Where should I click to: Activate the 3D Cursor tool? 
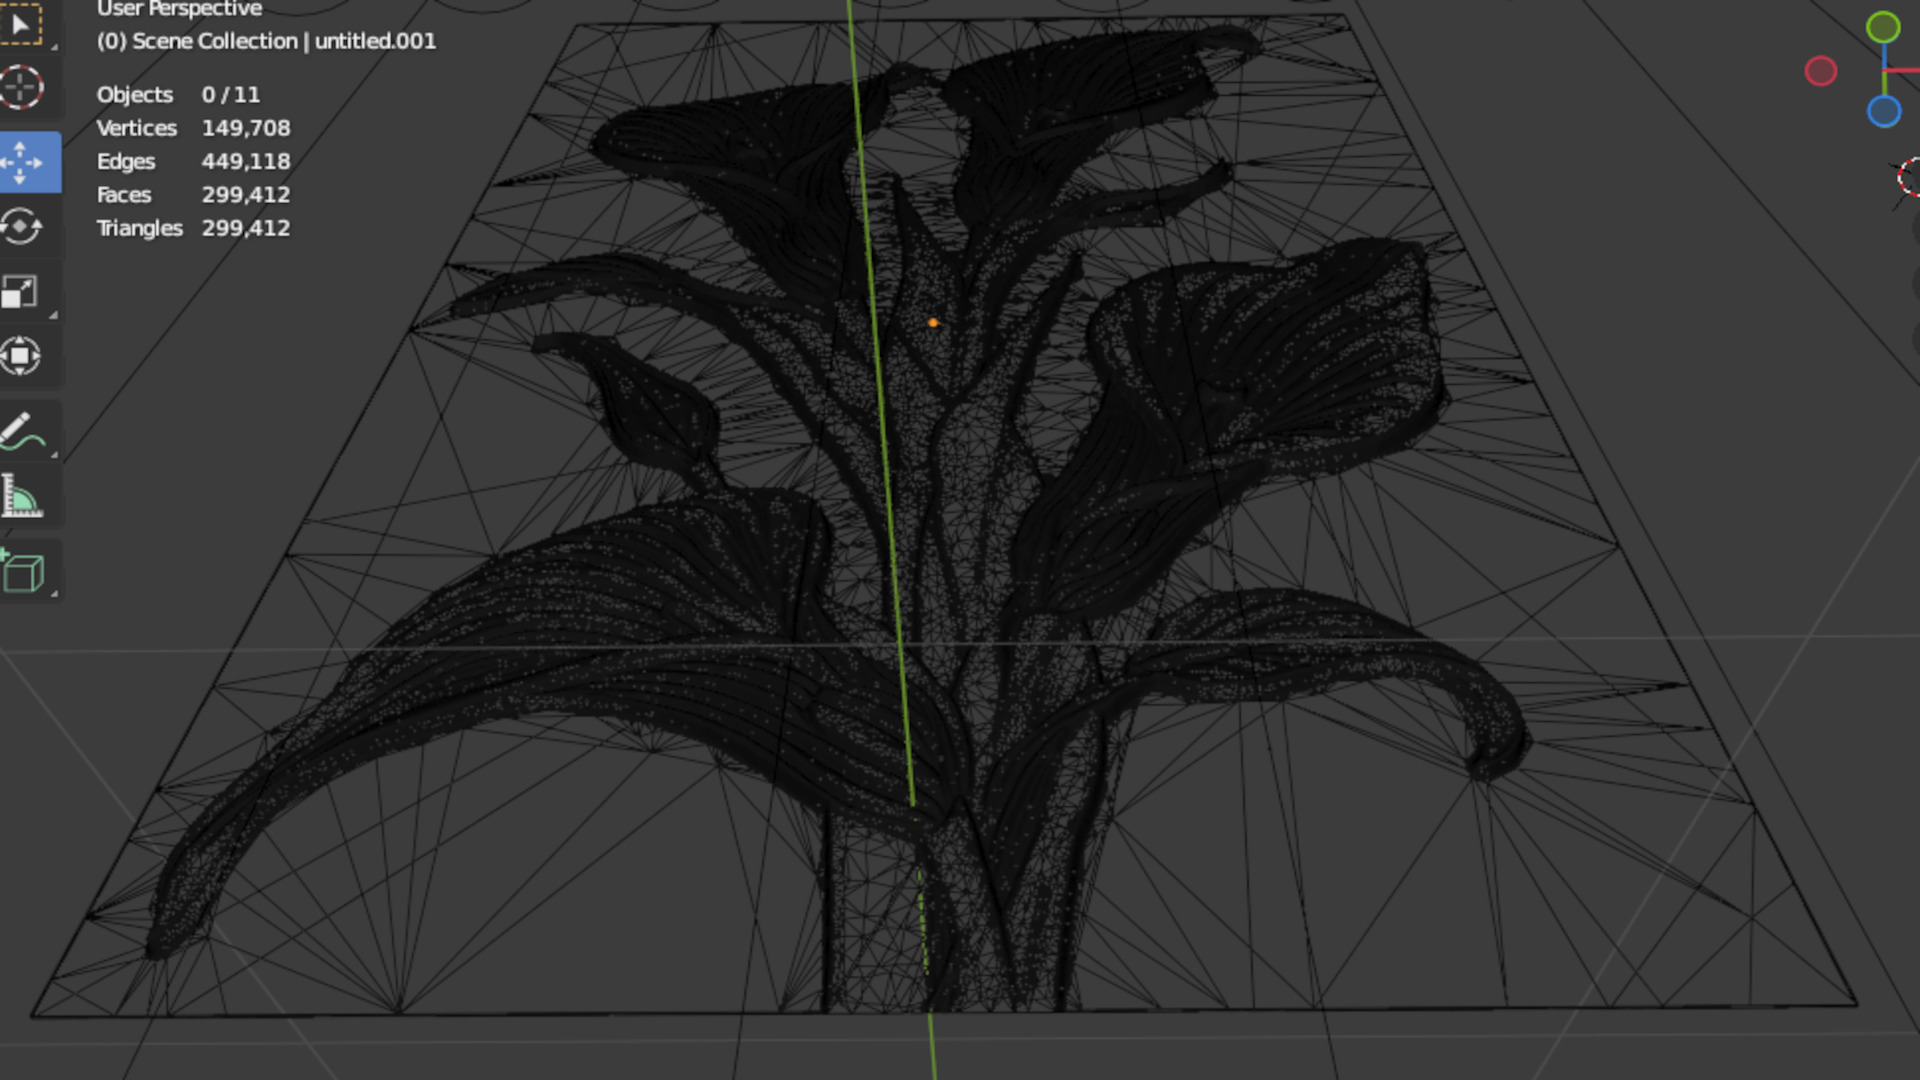point(22,88)
